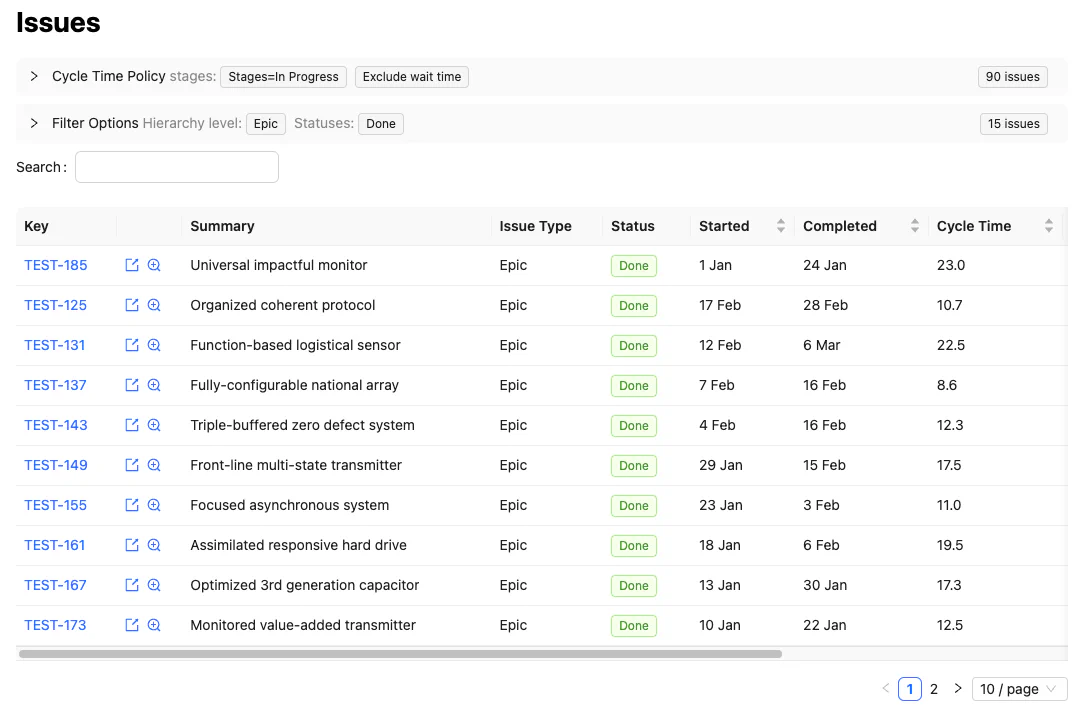The width and height of the screenshot is (1078, 706).
Task: Open external link icon for TEST-155
Action: click(132, 505)
